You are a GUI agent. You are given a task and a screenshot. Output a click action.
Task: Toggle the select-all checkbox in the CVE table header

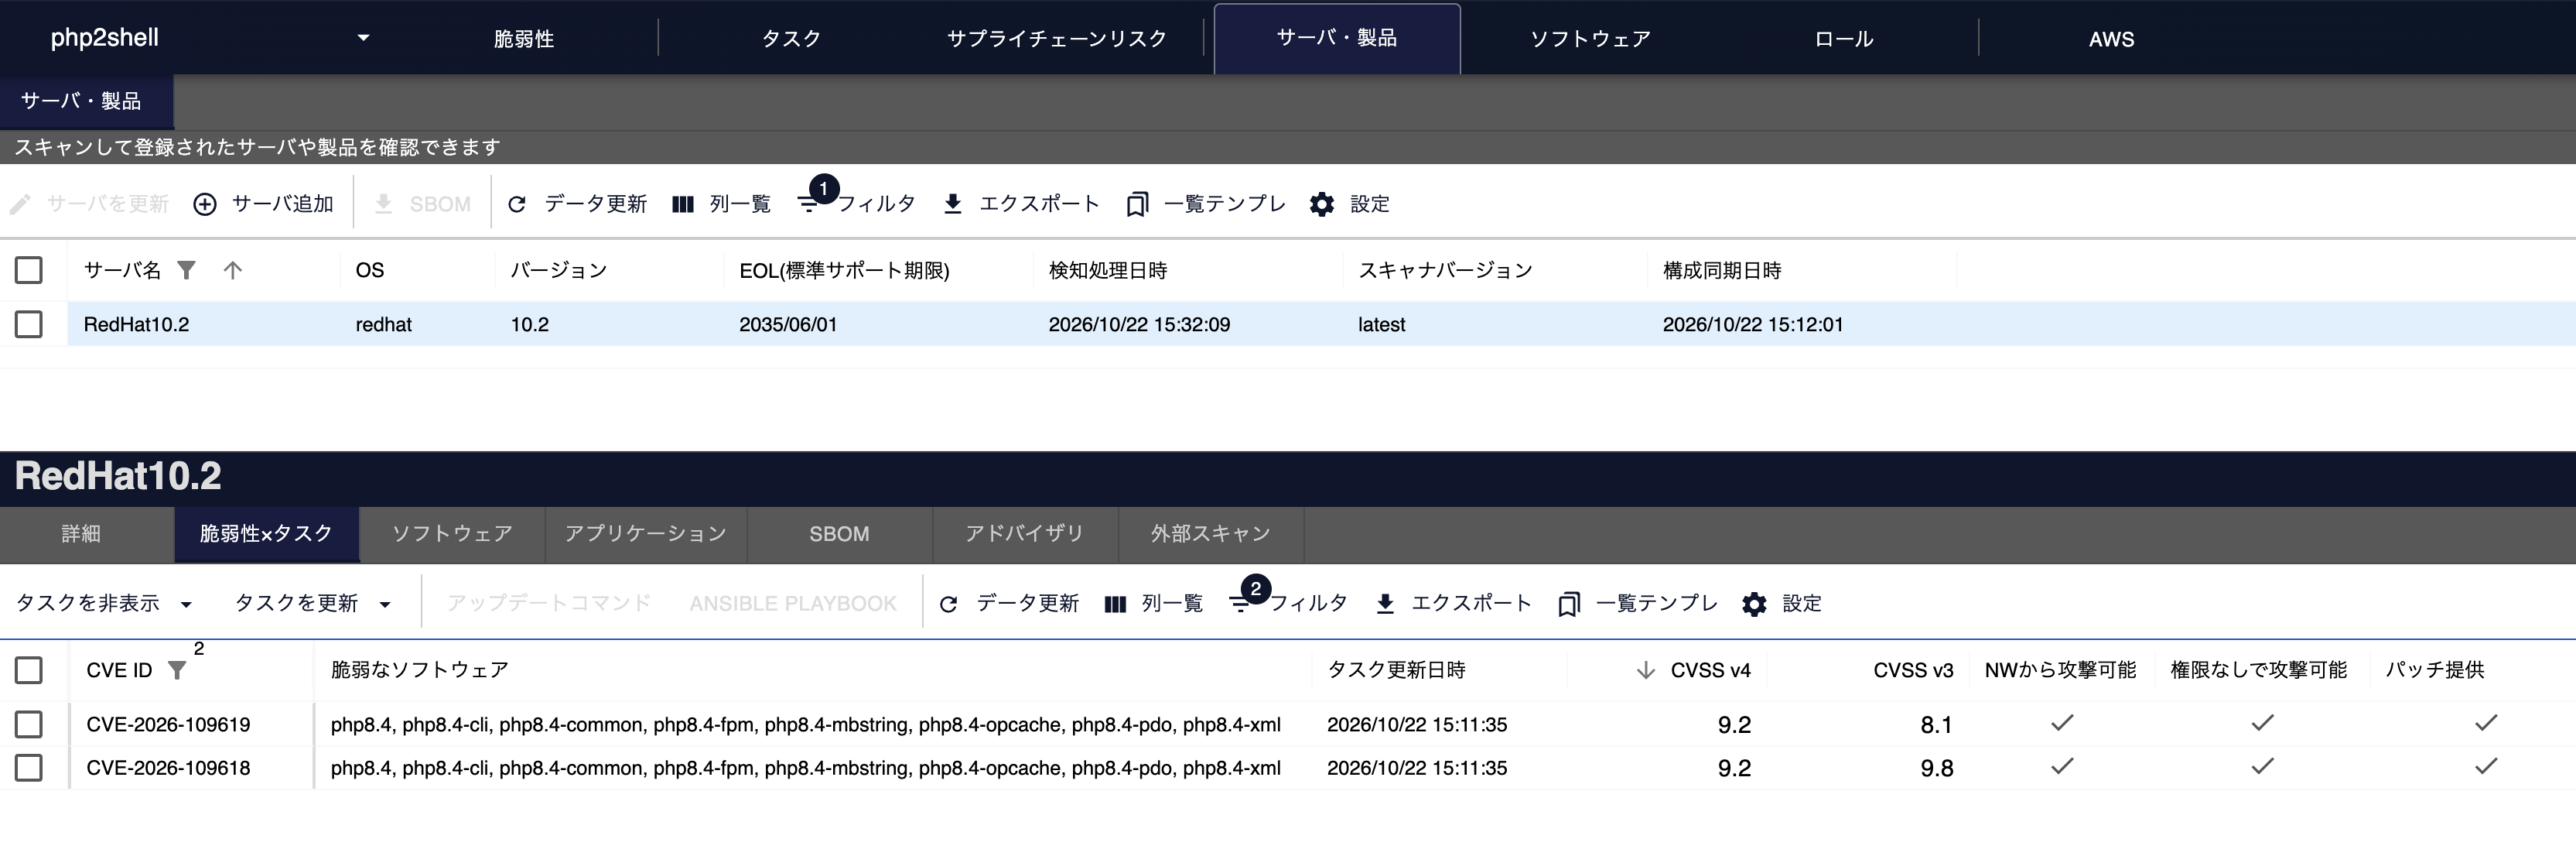tap(29, 670)
